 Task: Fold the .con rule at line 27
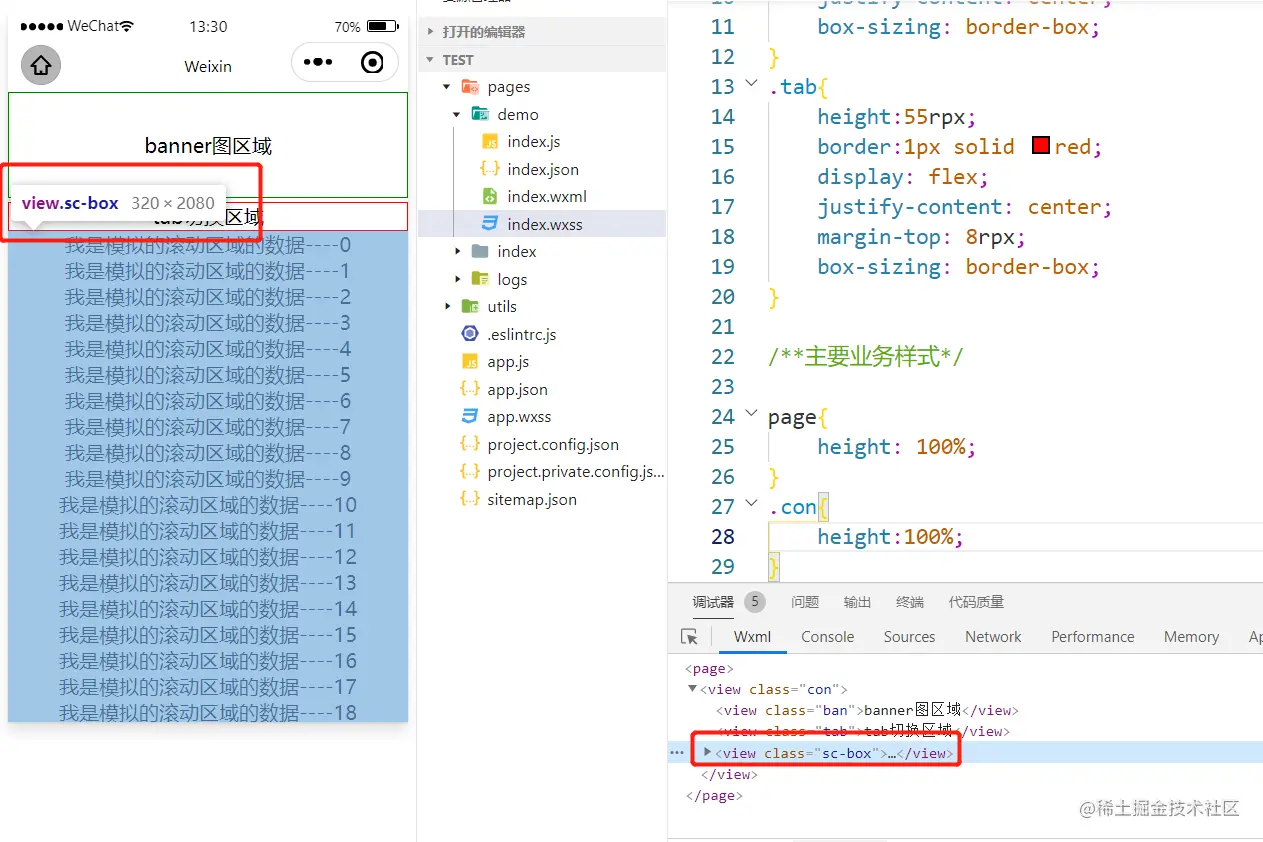[751, 505]
